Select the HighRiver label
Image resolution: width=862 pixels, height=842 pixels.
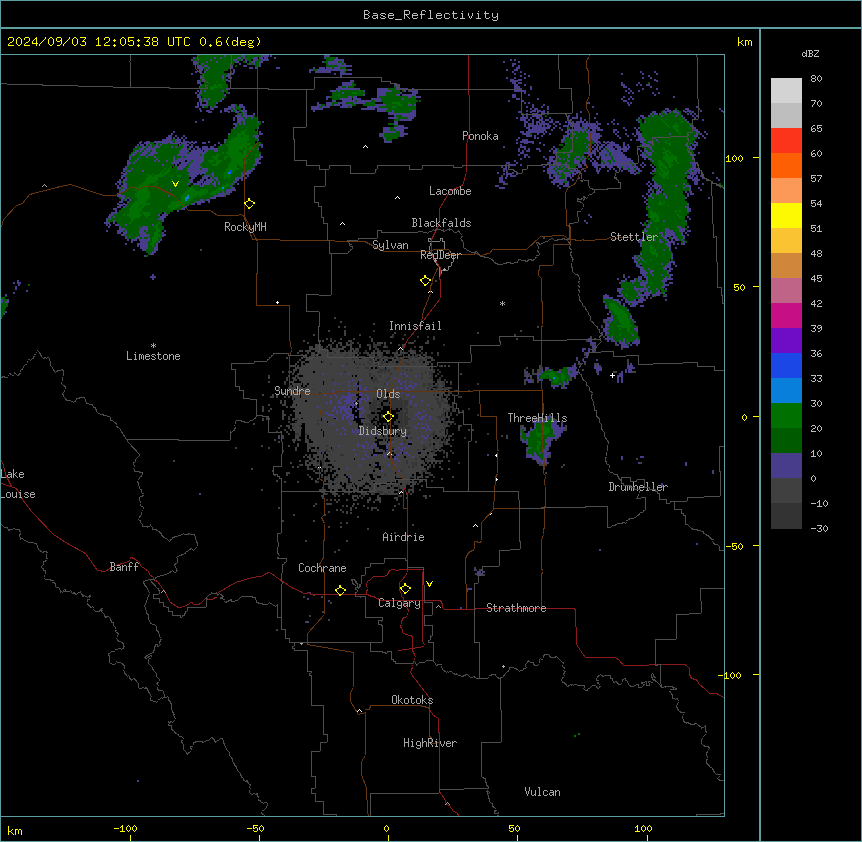pos(430,743)
